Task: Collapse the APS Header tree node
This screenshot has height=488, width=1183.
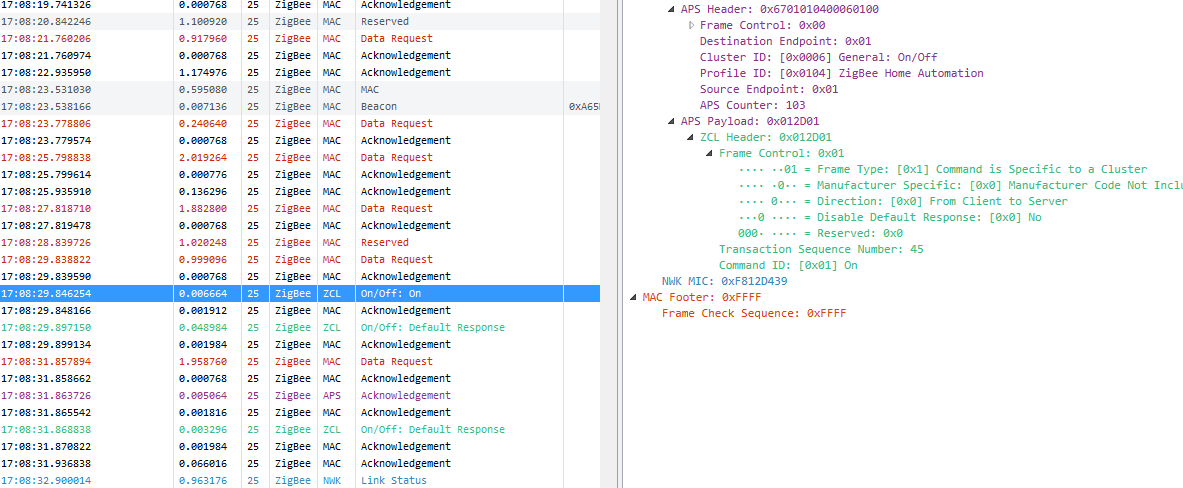Action: coord(672,10)
